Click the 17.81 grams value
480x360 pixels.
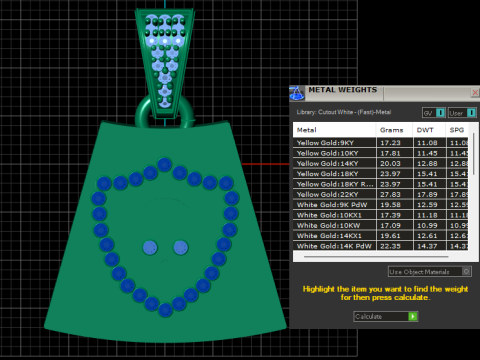tap(390, 153)
